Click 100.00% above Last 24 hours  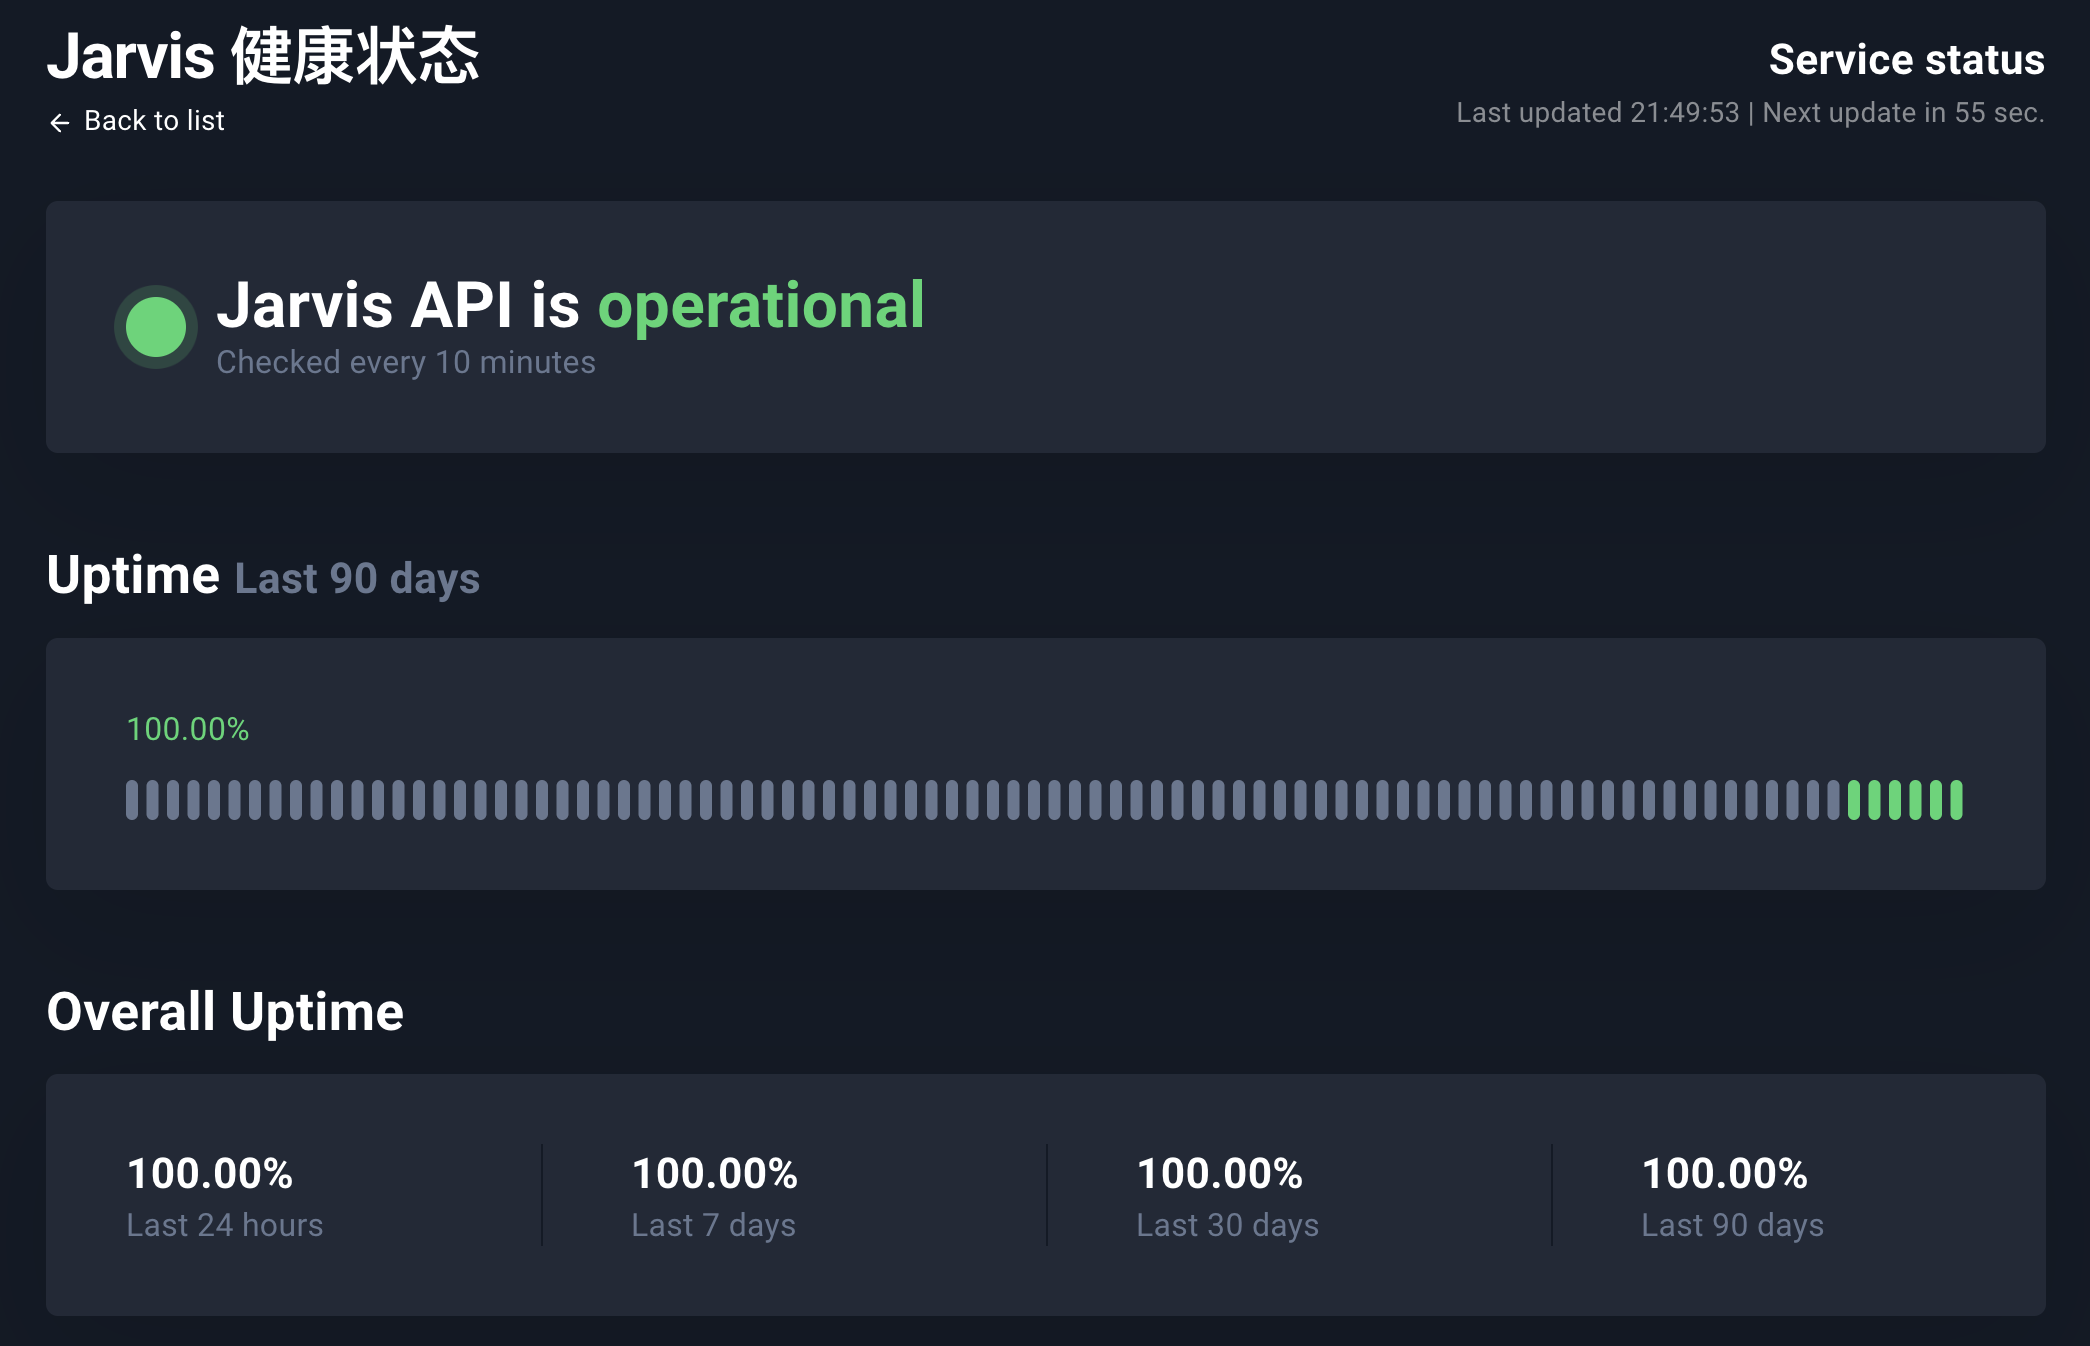click(x=210, y=1173)
